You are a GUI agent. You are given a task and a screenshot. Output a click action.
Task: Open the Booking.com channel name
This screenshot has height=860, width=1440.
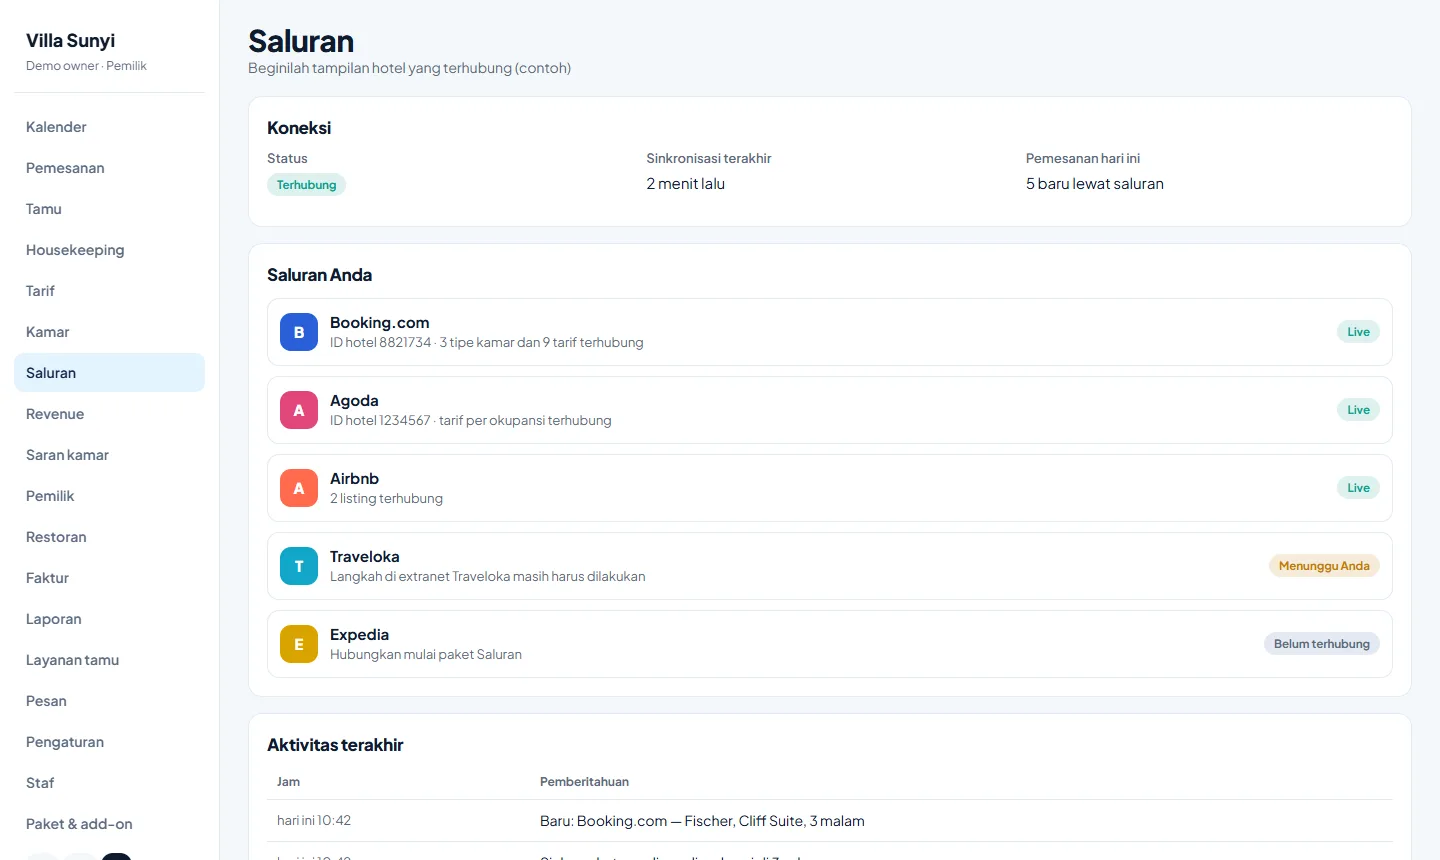(x=380, y=323)
